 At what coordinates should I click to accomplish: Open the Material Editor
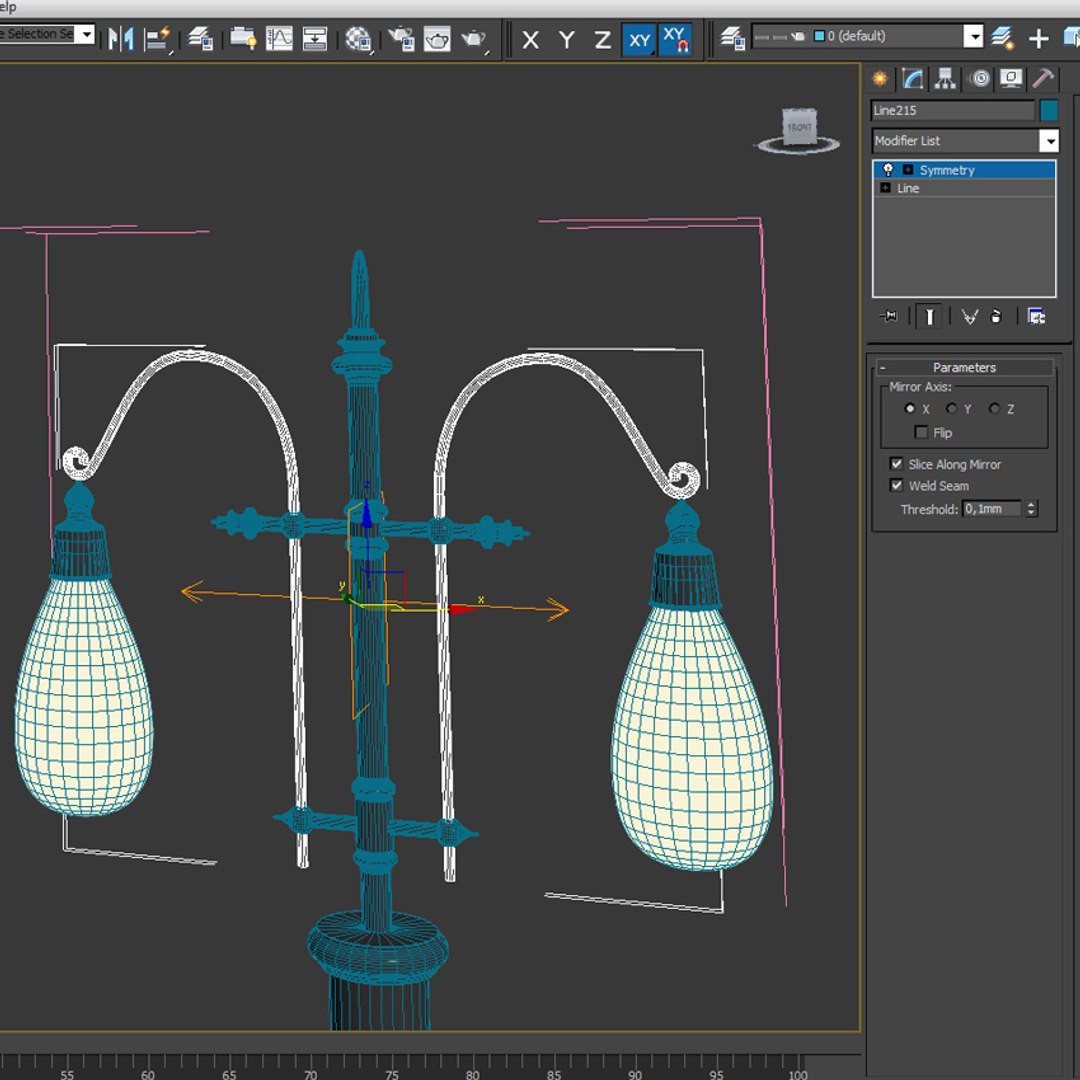click(358, 39)
